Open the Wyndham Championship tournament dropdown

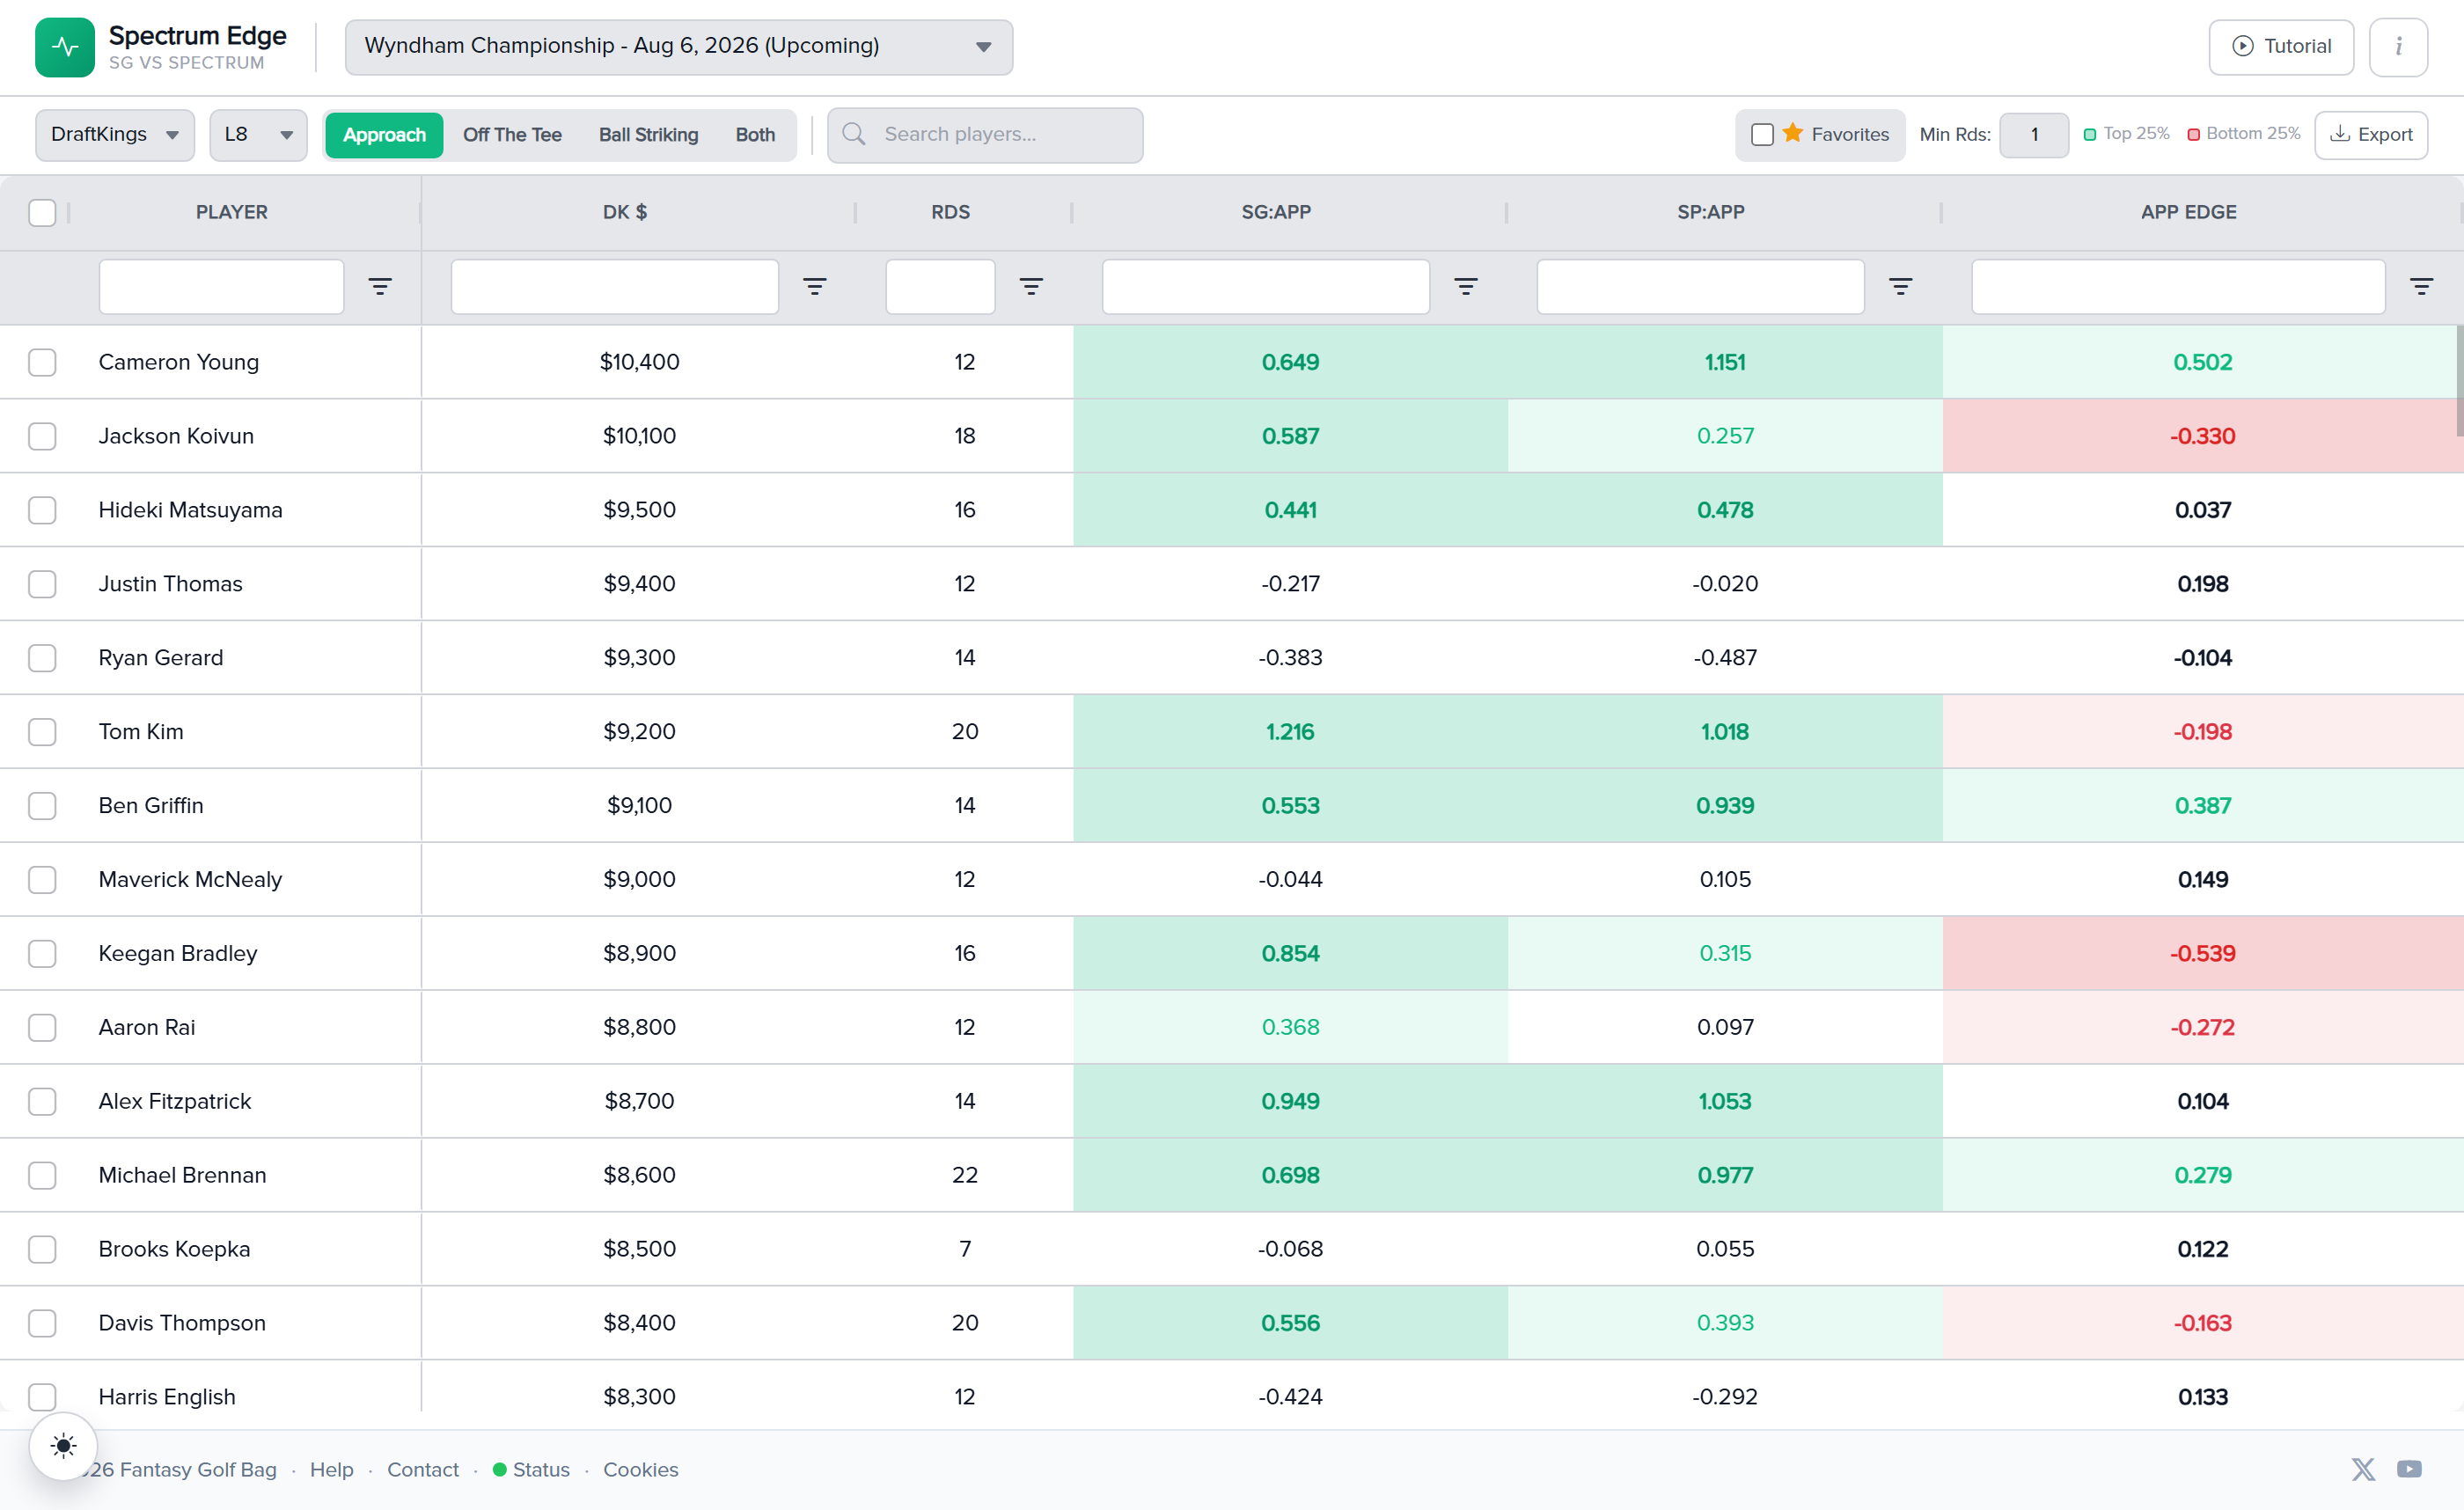(679, 47)
